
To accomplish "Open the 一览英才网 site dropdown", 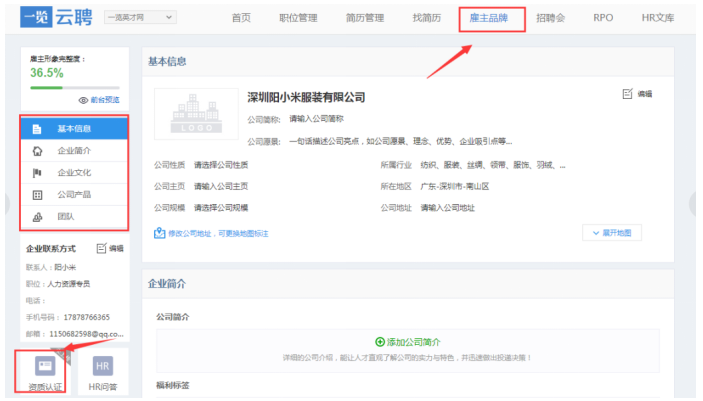I will [x=138, y=18].
